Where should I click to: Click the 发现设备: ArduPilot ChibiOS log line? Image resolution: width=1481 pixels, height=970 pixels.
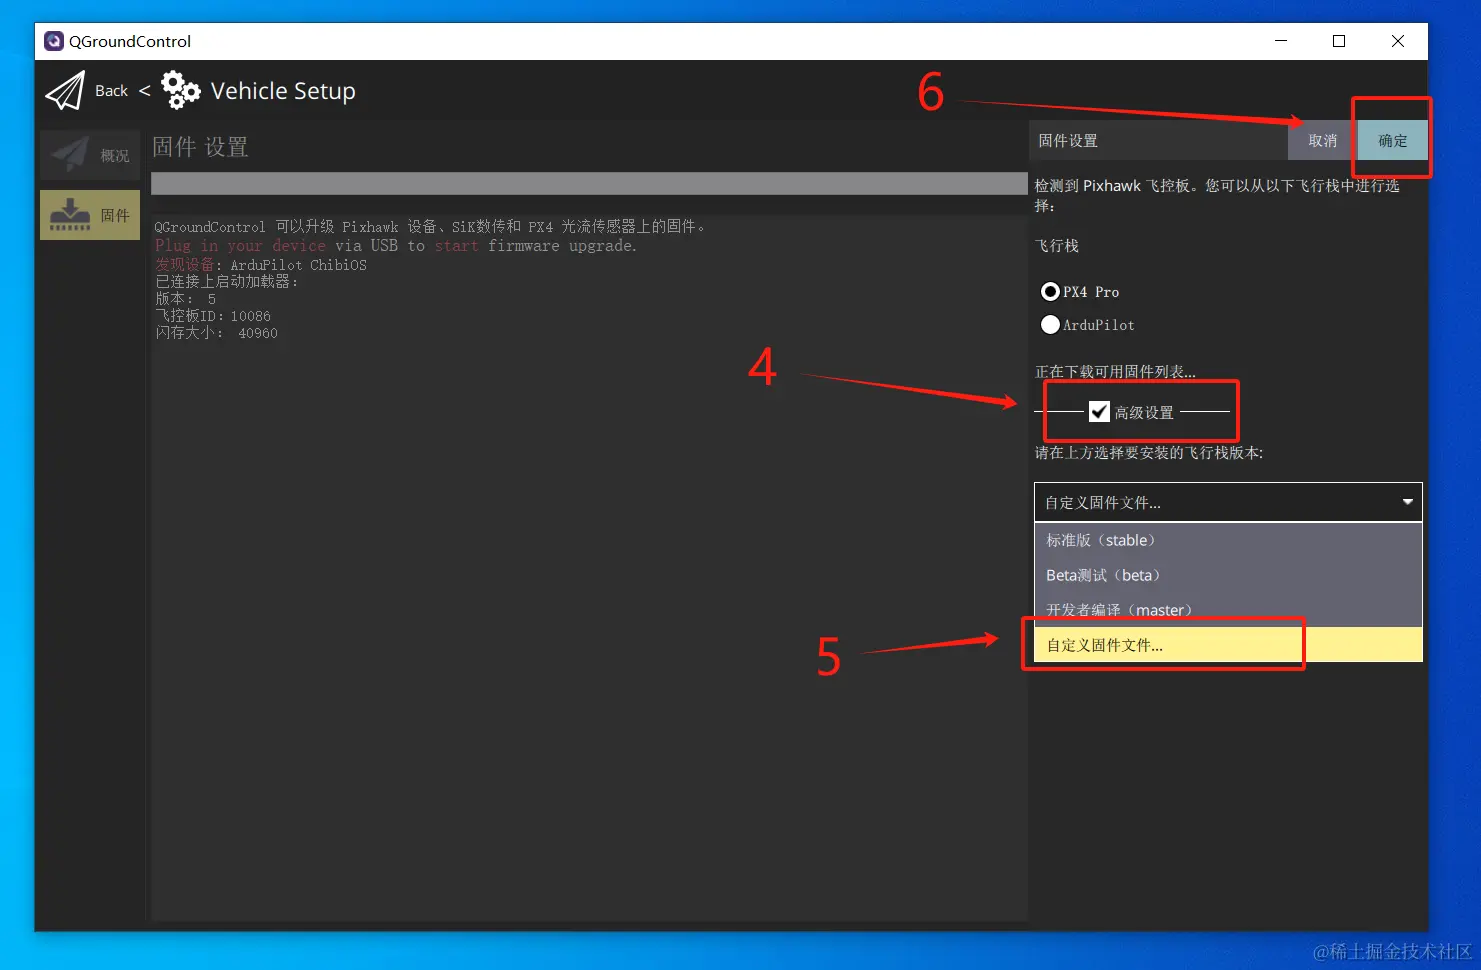pyautogui.click(x=261, y=265)
